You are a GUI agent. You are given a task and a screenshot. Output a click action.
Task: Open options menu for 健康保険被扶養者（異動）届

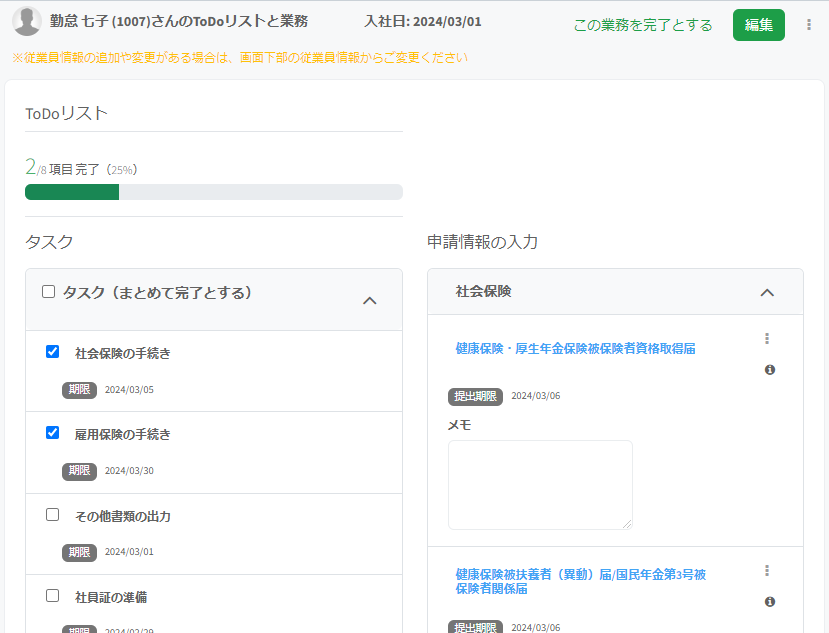[767, 571]
